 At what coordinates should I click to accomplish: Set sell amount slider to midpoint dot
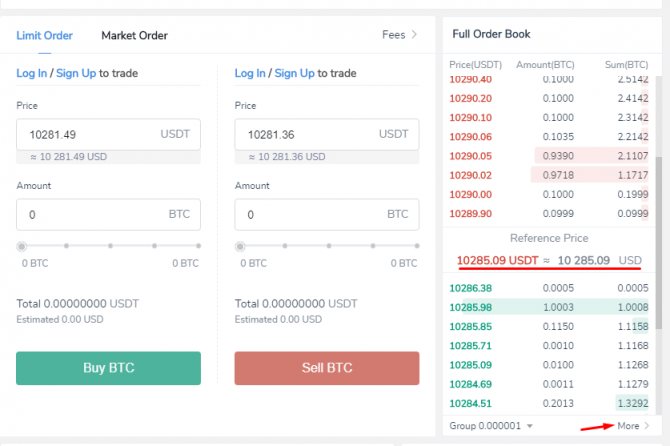click(329, 246)
